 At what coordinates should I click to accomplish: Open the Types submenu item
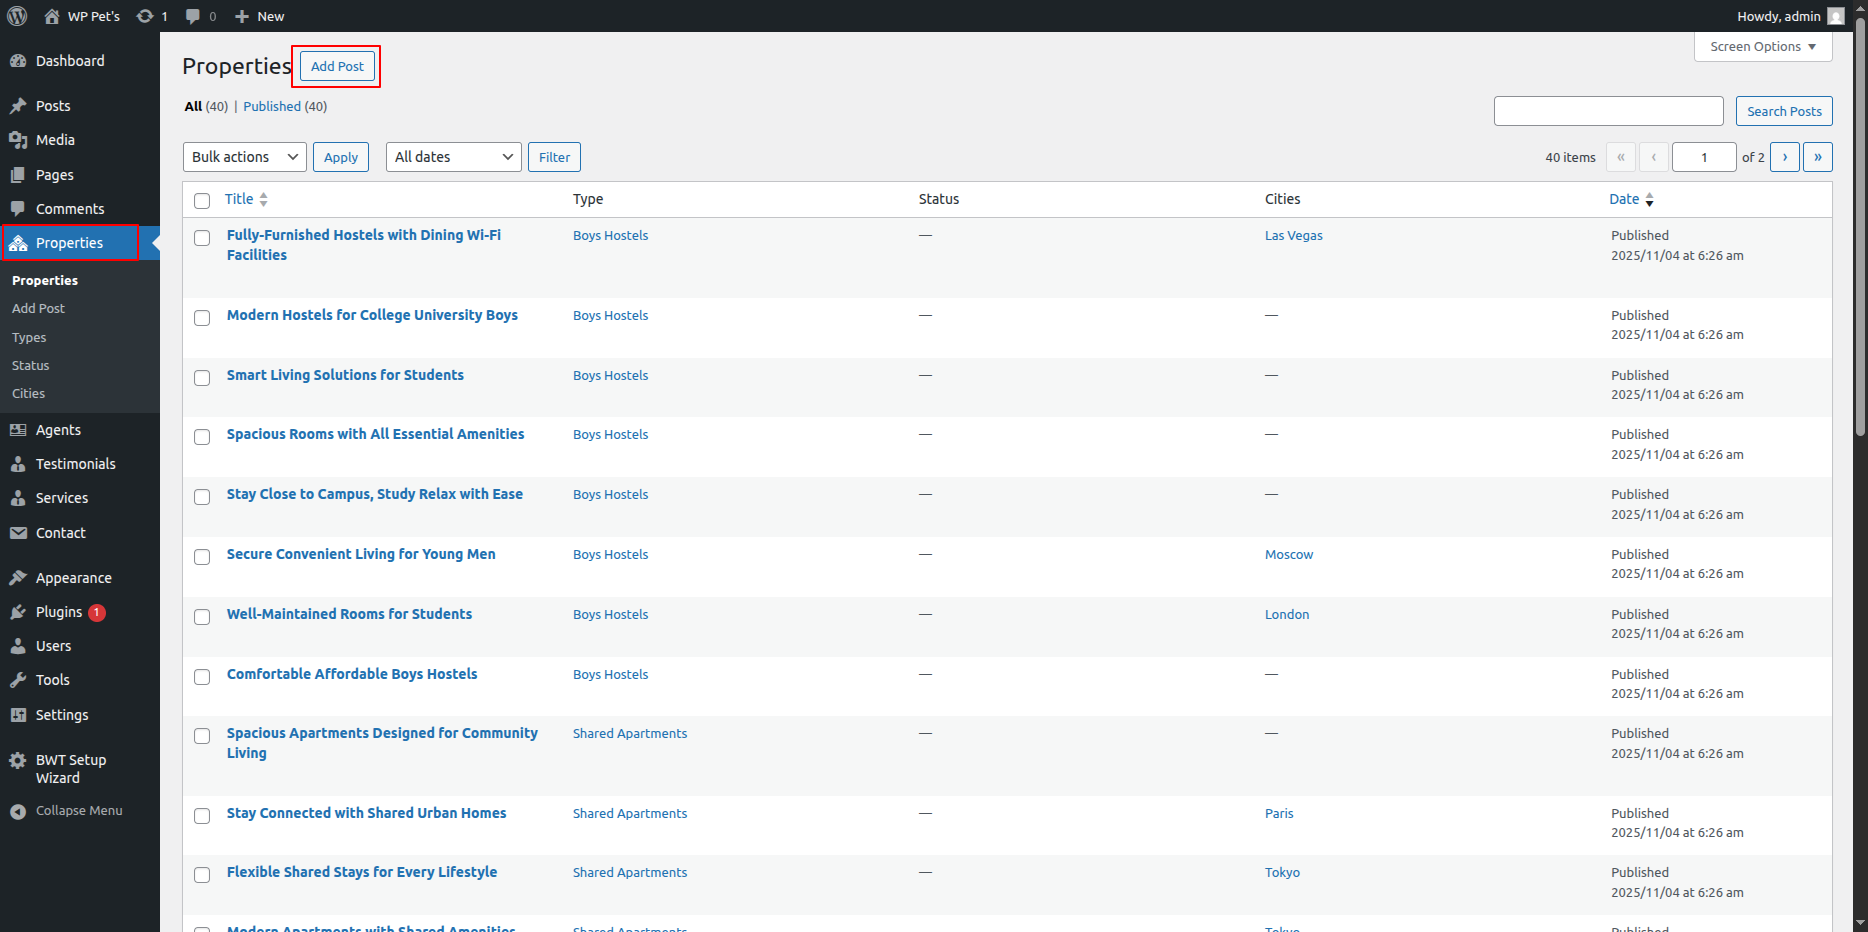(29, 338)
